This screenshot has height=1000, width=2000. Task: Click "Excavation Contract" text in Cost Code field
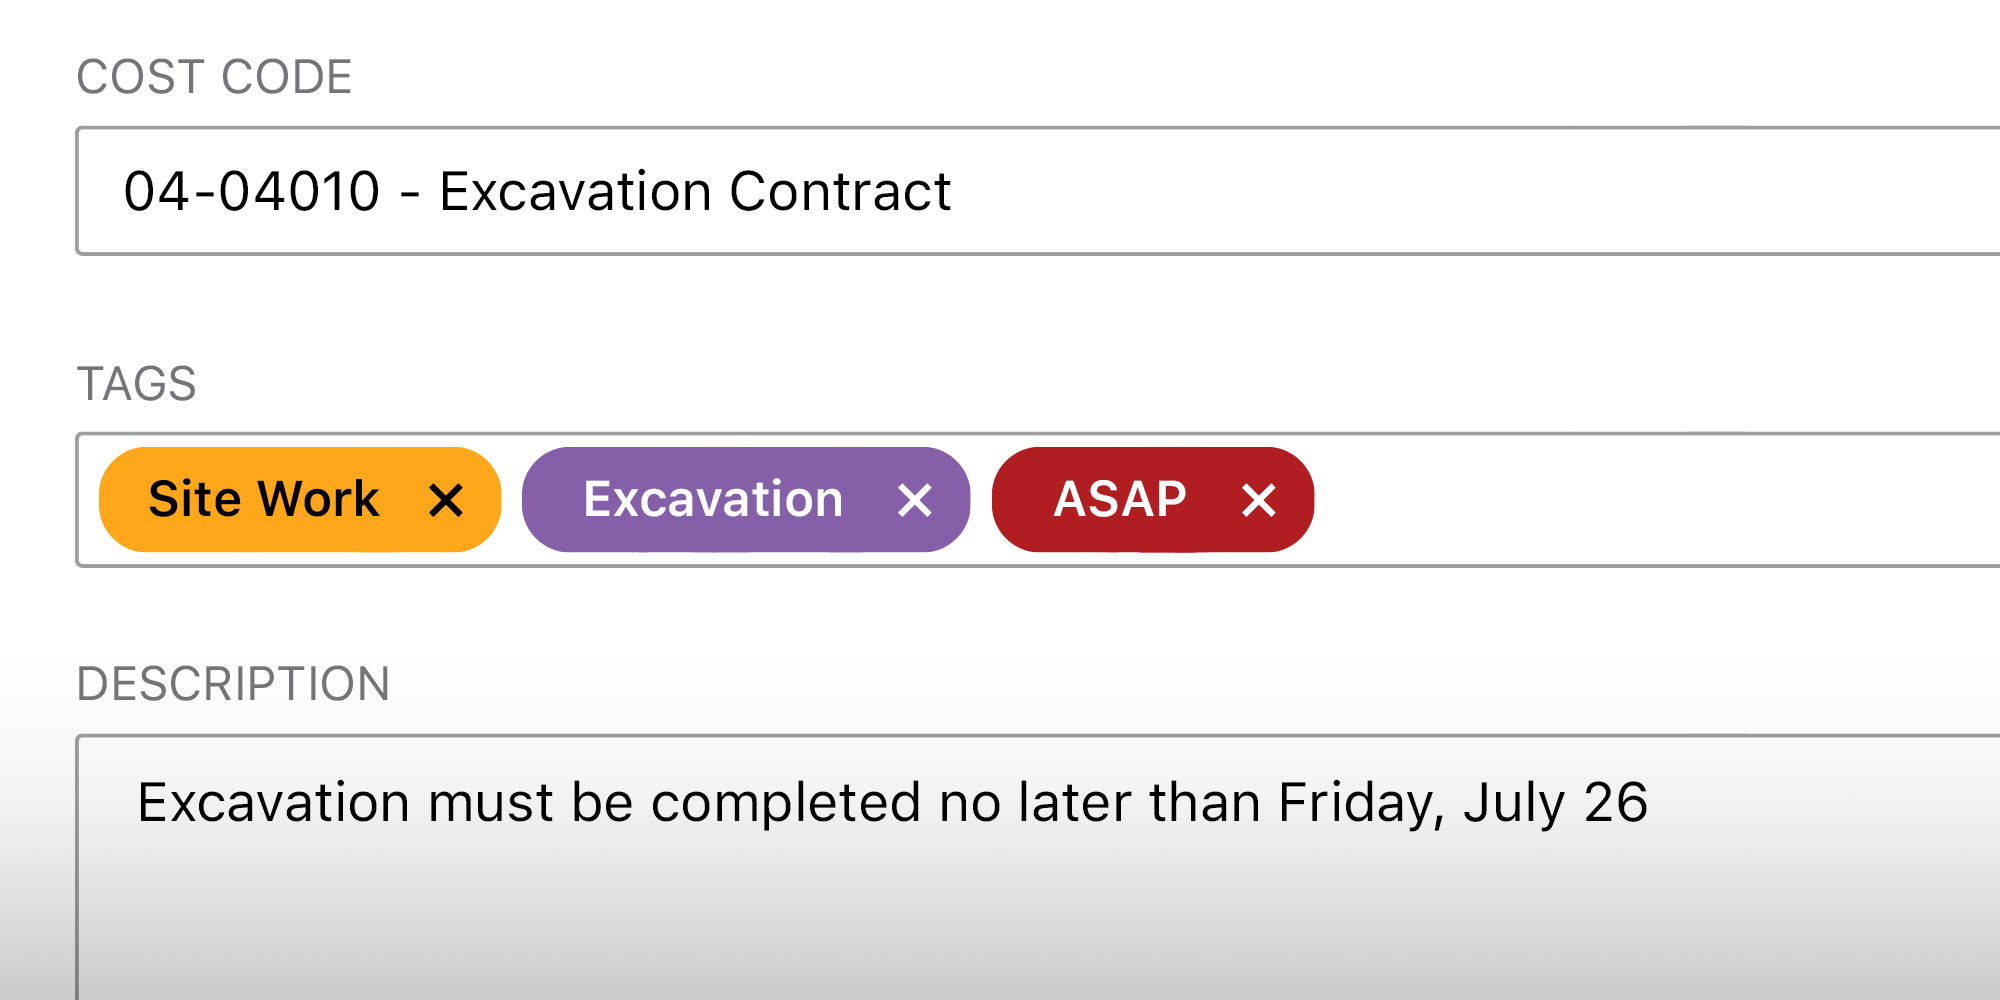tap(695, 191)
